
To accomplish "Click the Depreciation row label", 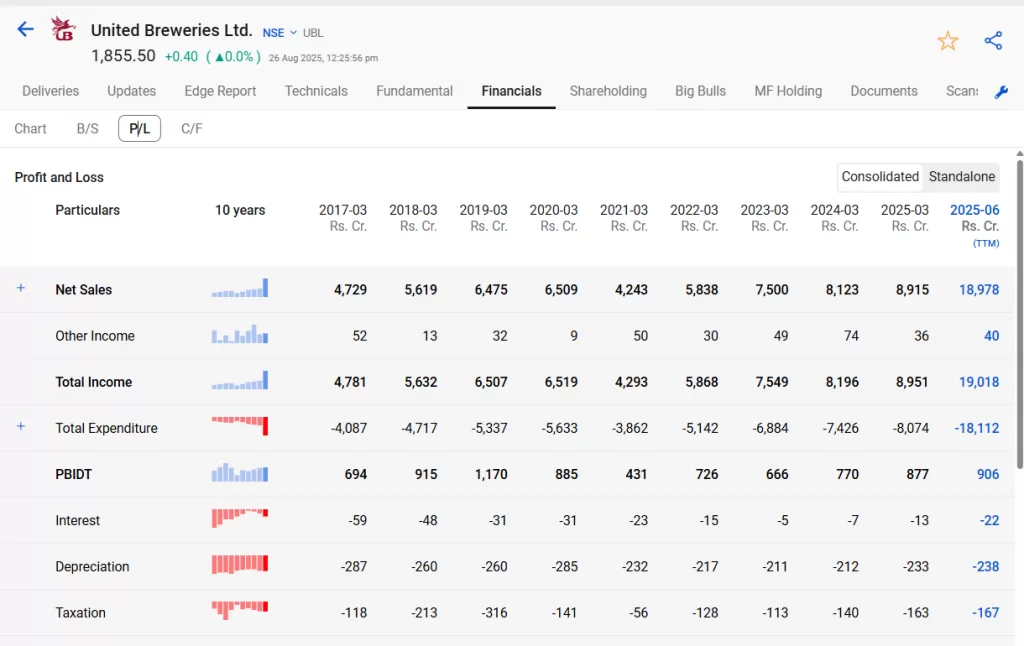I will tap(92, 566).
